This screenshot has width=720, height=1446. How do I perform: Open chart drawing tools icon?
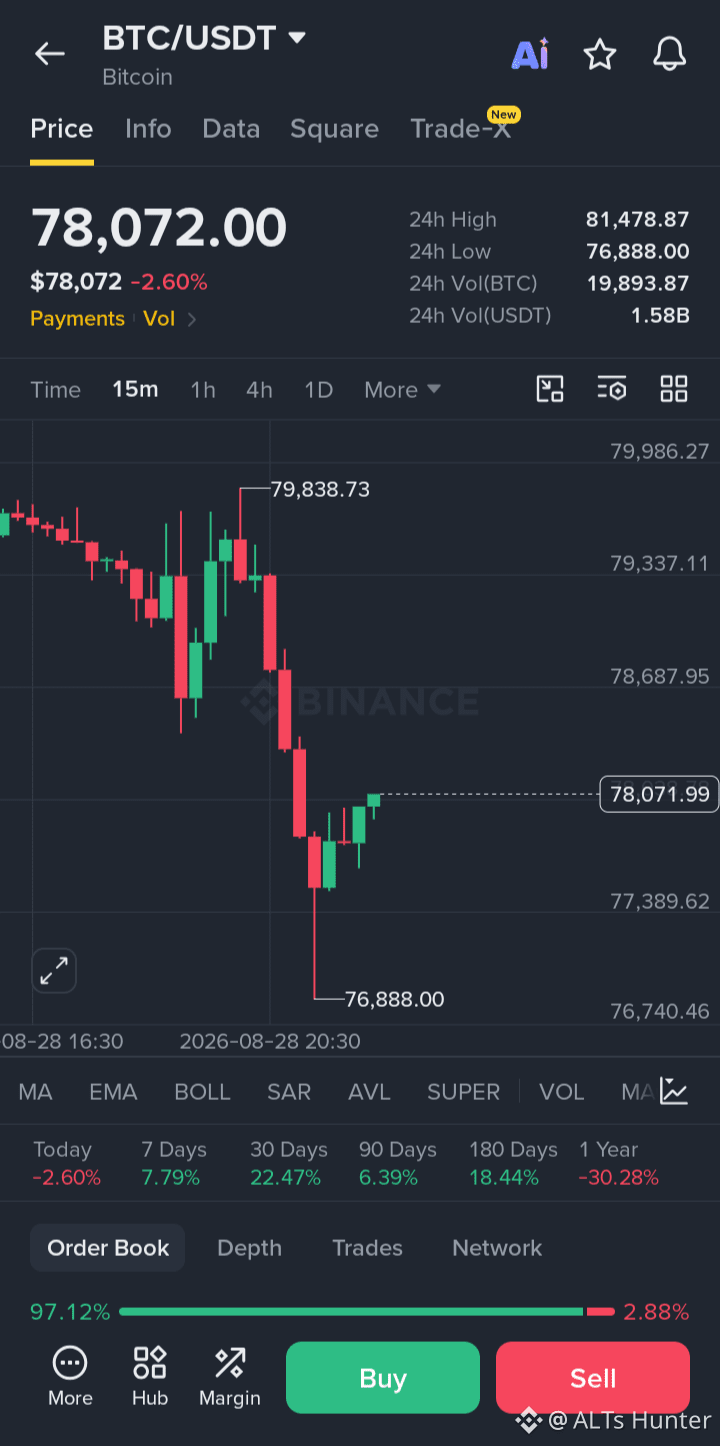tap(550, 389)
